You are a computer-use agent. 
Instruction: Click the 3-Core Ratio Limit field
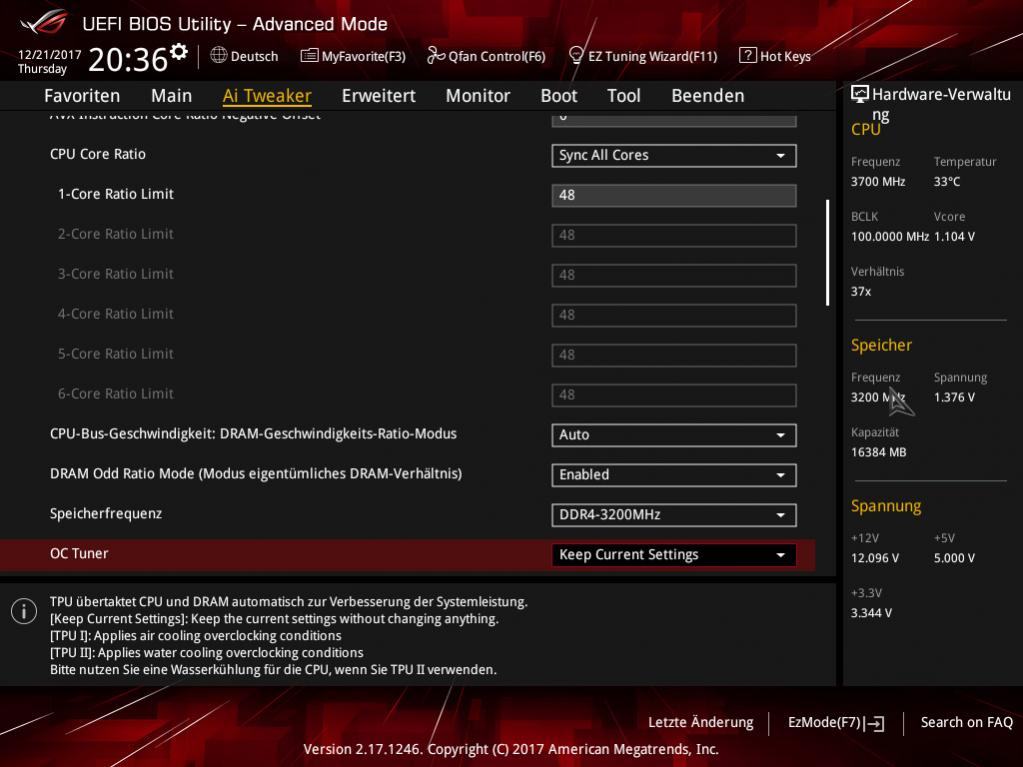pos(674,275)
